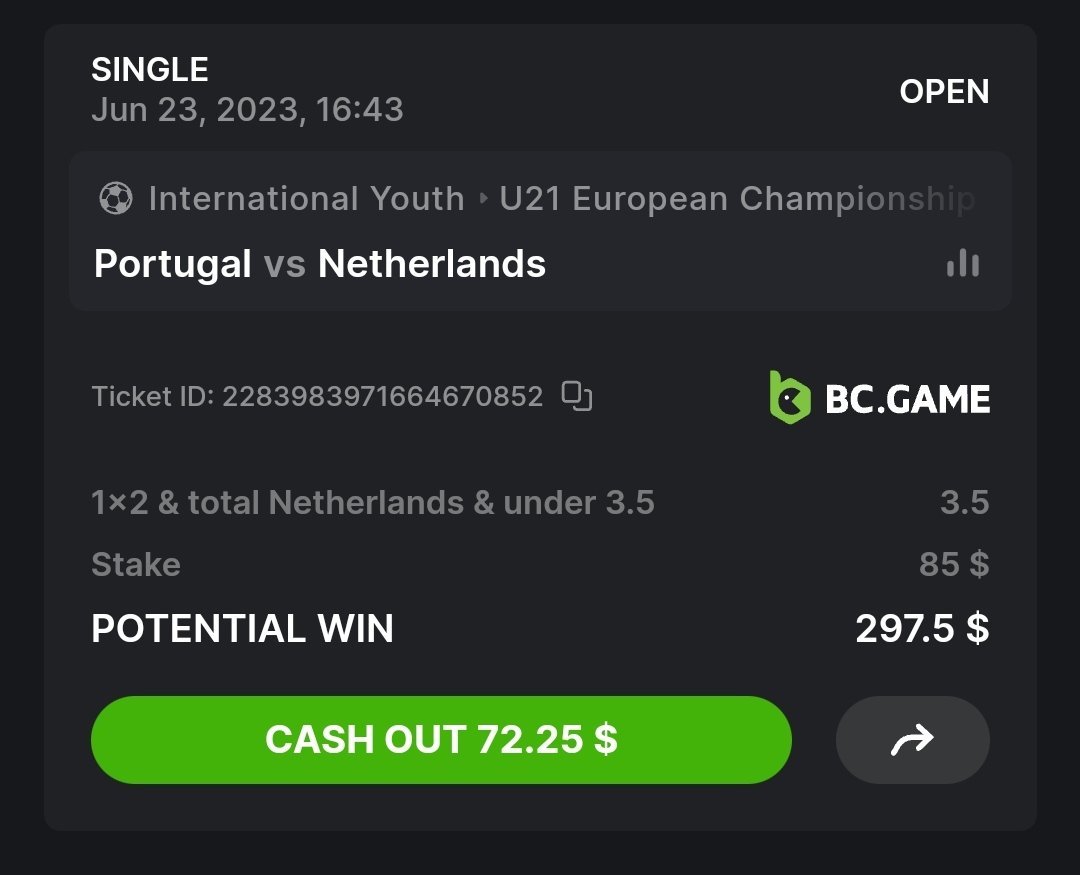Click the 85 $ stake amount
This screenshot has height=875, width=1080.
[953, 564]
